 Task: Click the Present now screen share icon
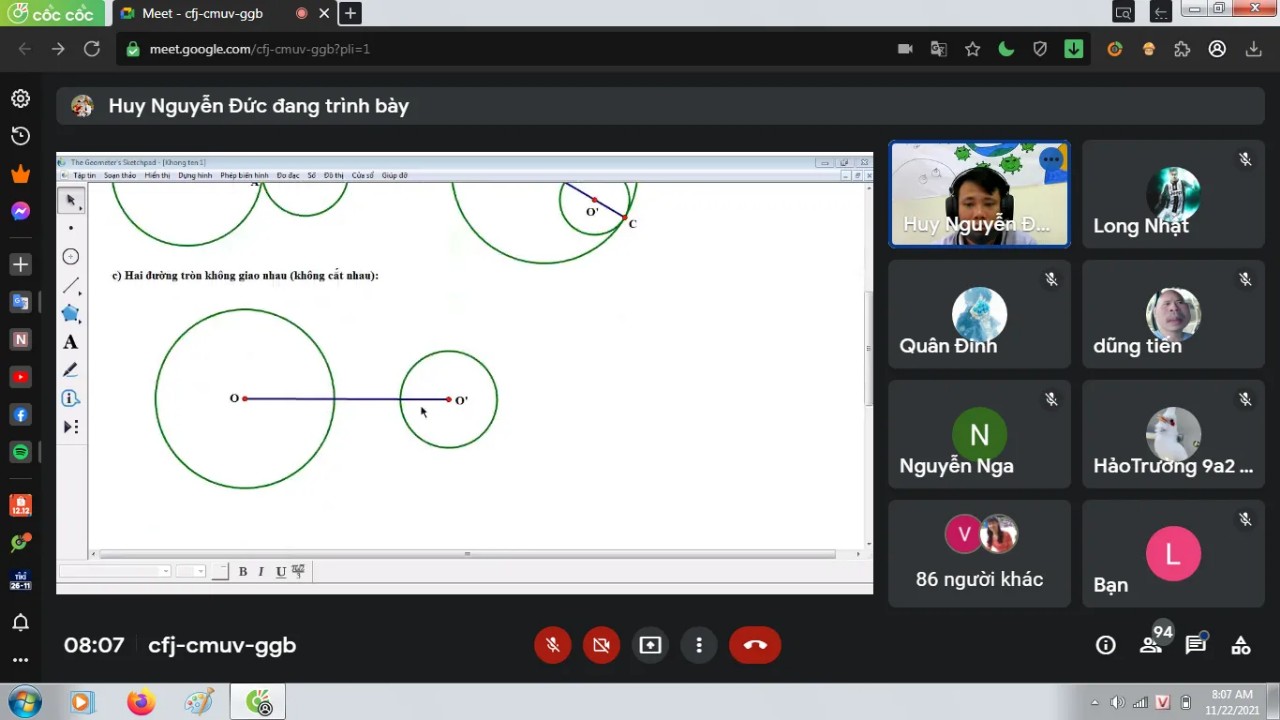click(x=650, y=645)
